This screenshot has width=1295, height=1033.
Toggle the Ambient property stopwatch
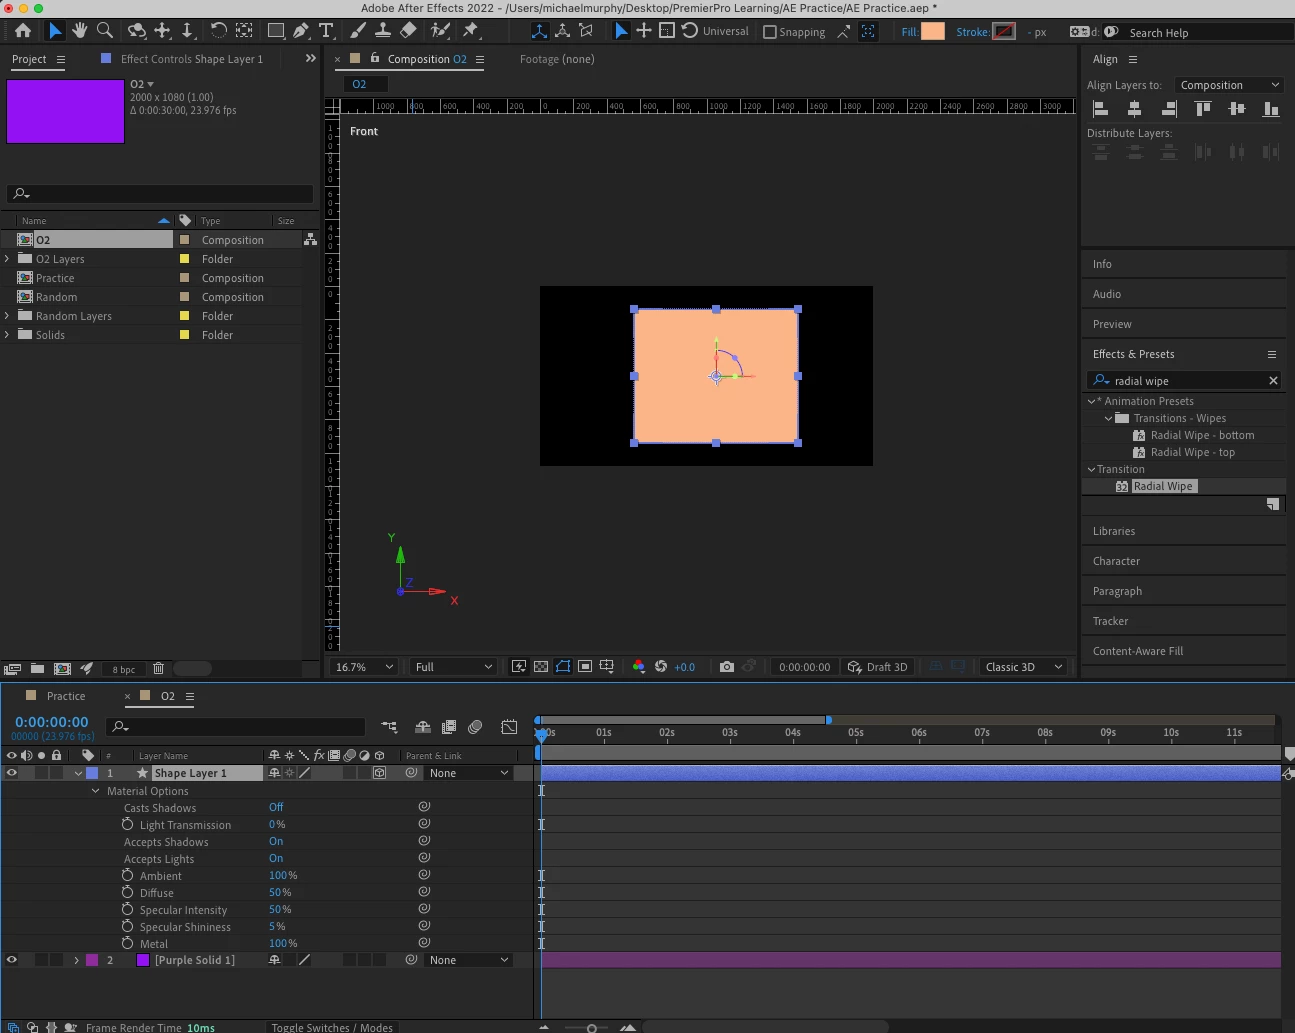click(x=127, y=875)
